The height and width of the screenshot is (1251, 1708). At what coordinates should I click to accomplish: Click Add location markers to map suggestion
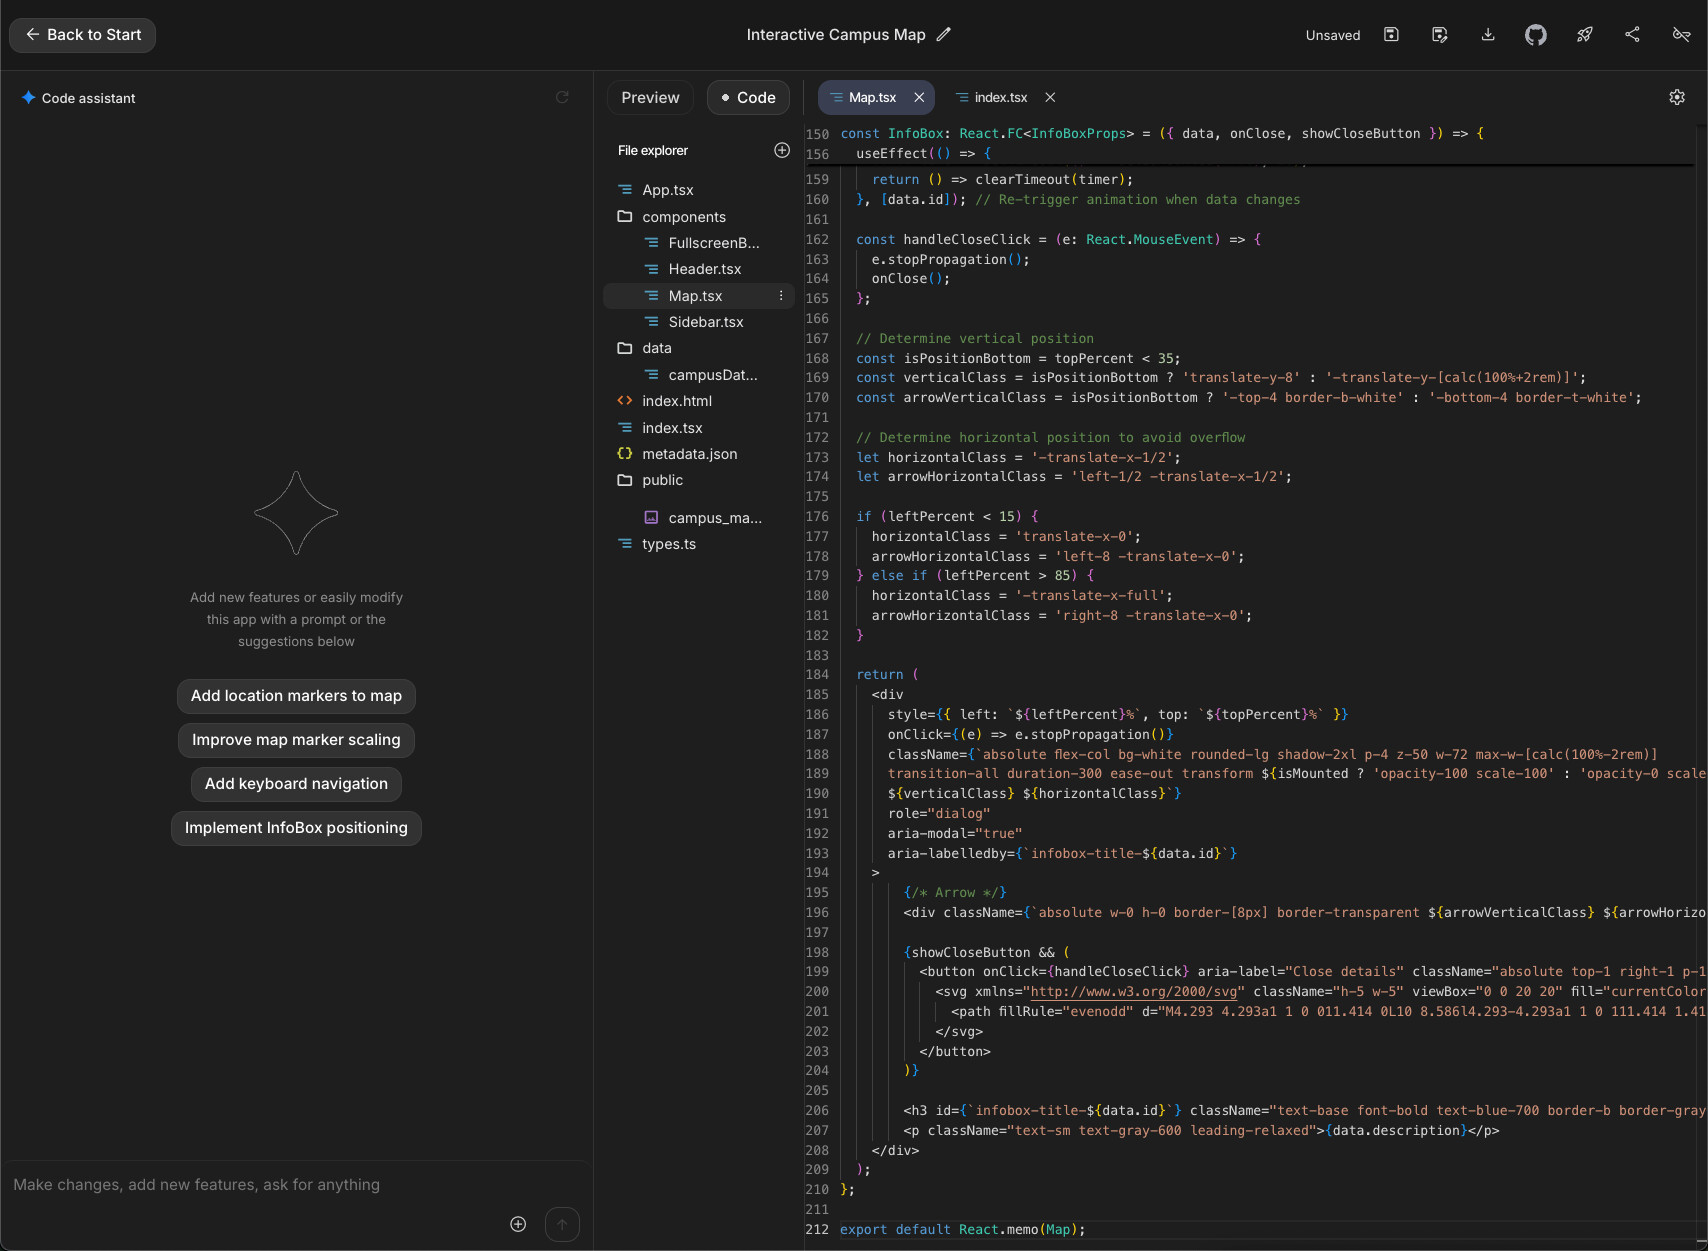click(x=296, y=696)
